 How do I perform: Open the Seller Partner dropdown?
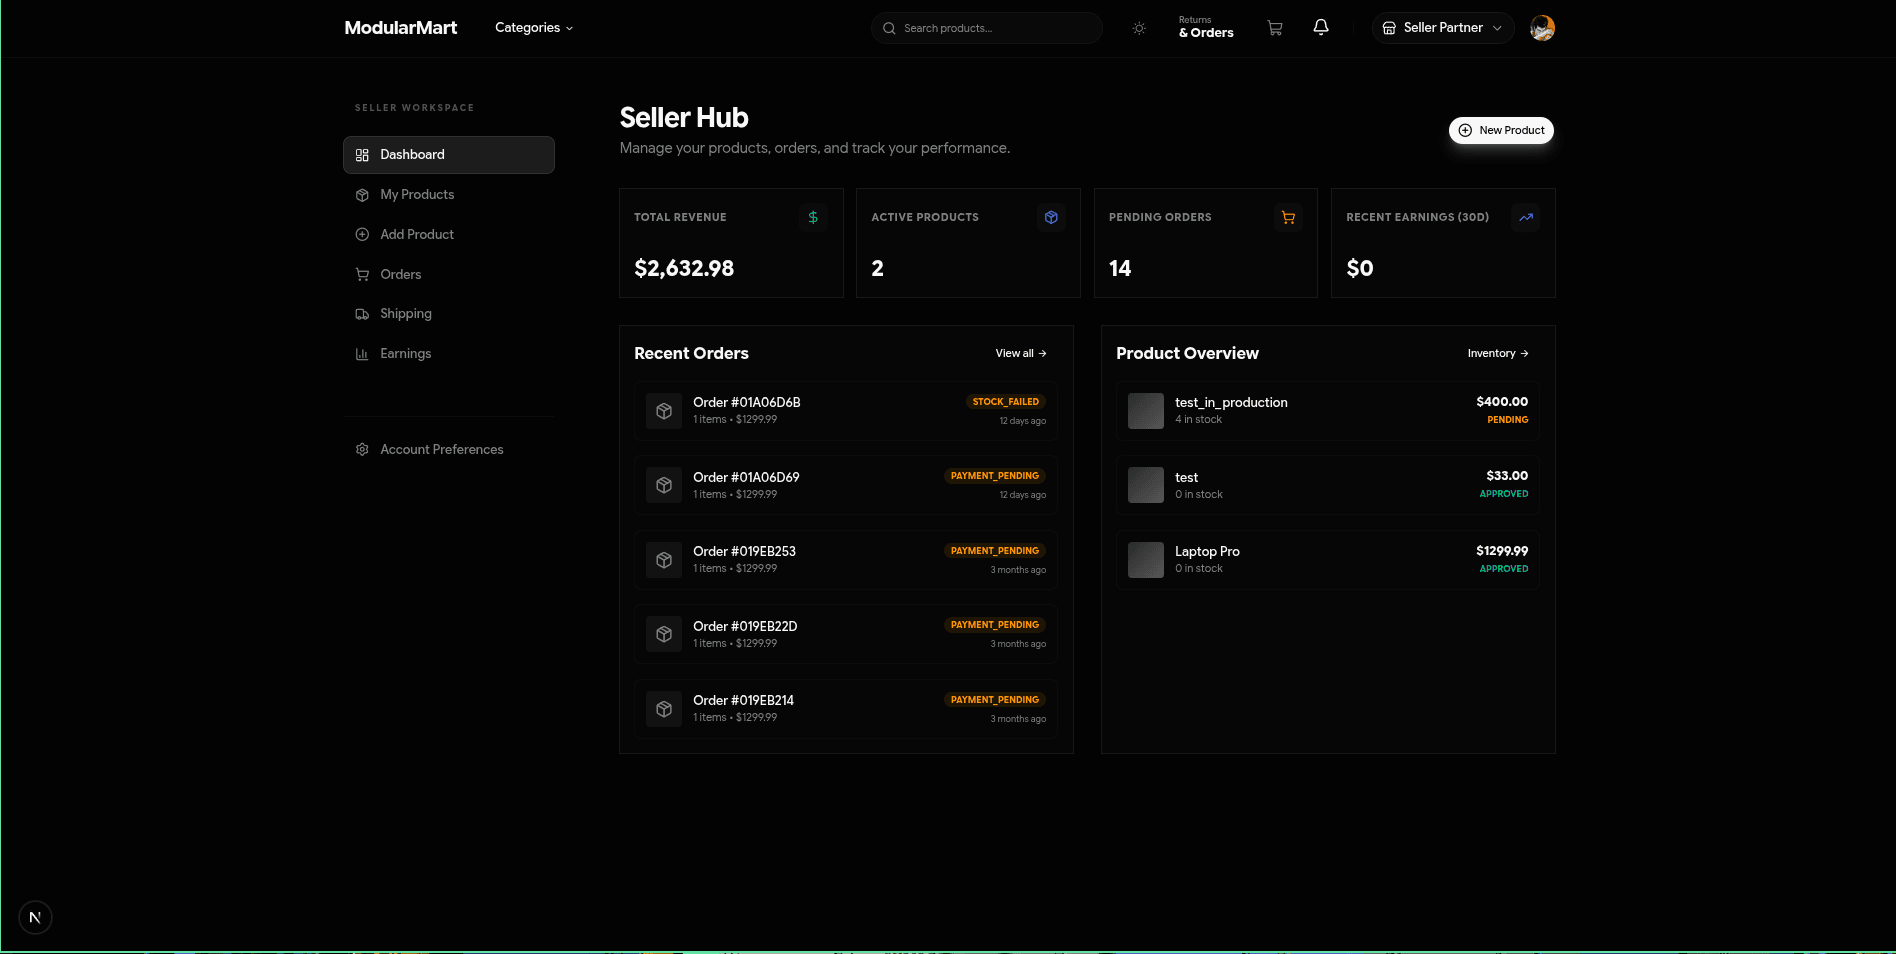[1443, 28]
